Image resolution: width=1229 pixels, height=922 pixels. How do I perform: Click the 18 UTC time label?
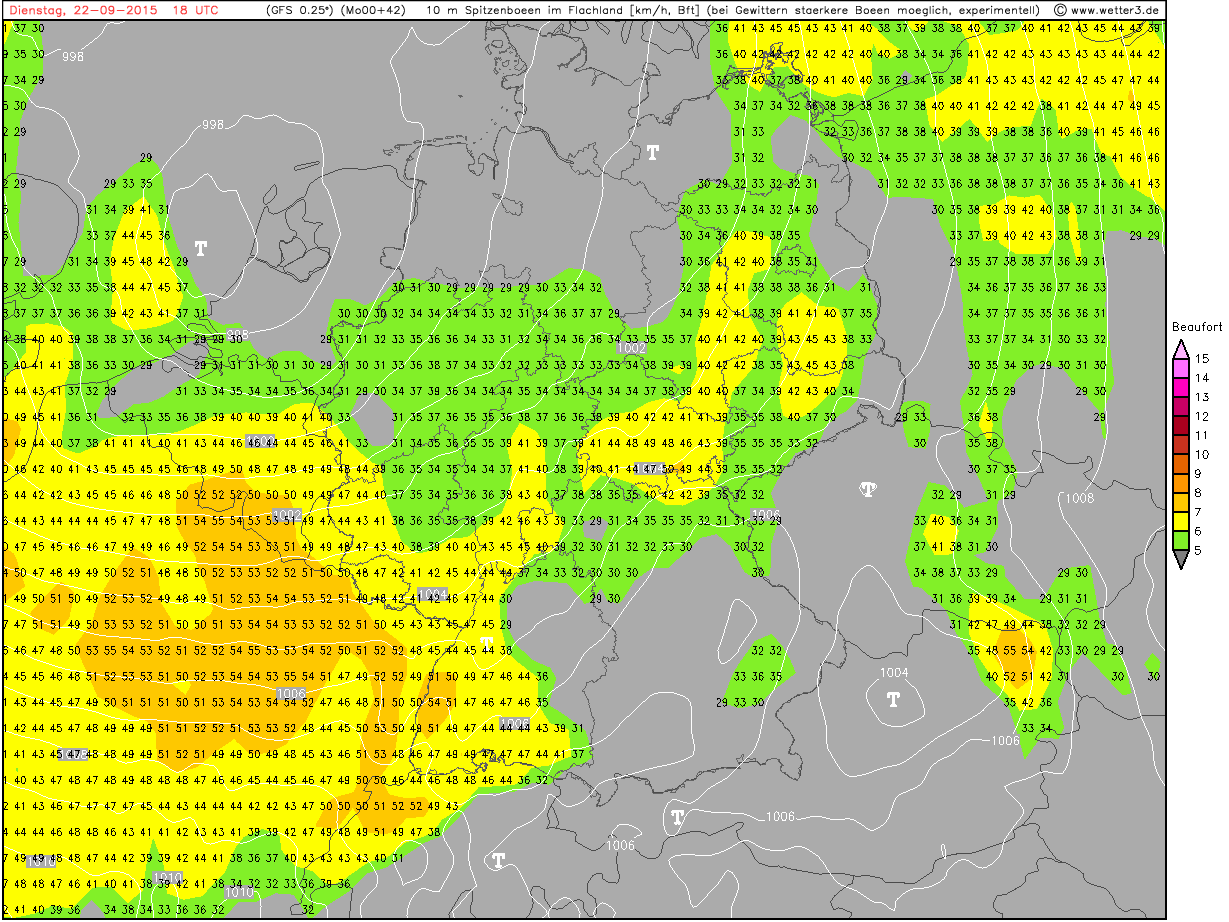click(x=196, y=10)
